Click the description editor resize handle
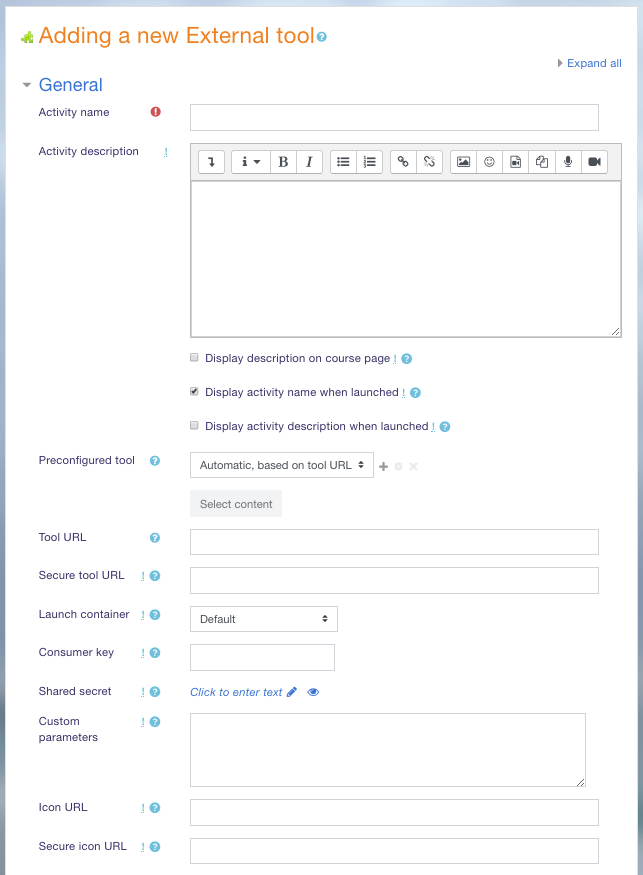Screen dimensions: 643x875 click(x=615, y=331)
